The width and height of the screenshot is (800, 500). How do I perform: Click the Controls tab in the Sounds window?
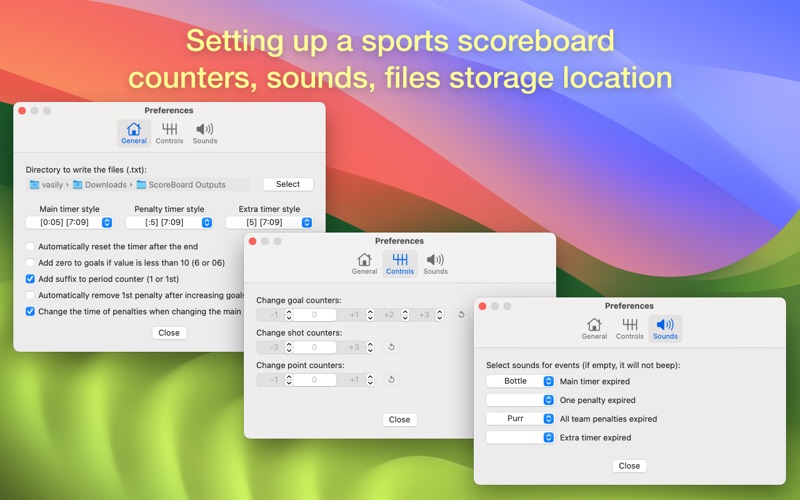pos(630,329)
